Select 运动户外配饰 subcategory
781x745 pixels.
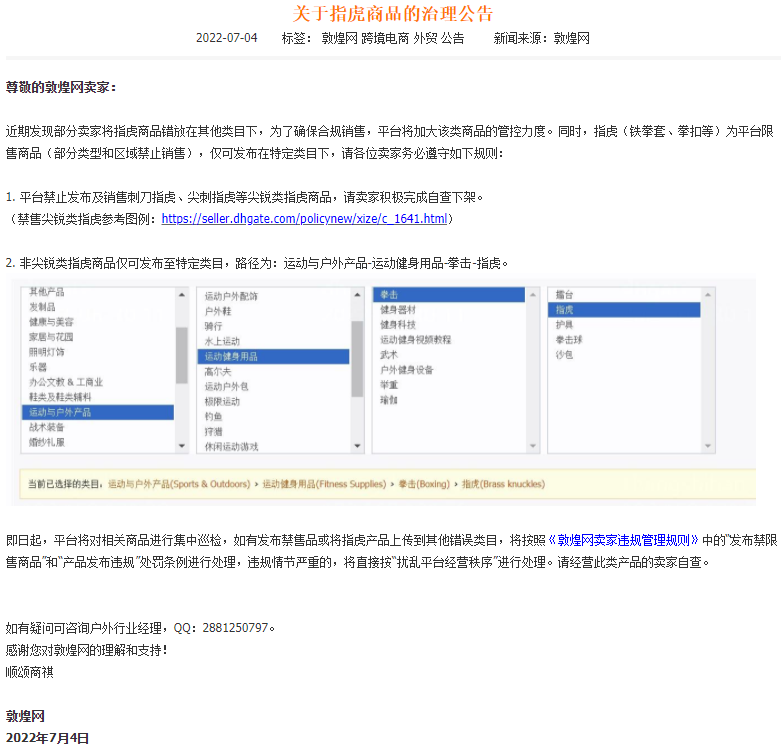tap(231, 296)
